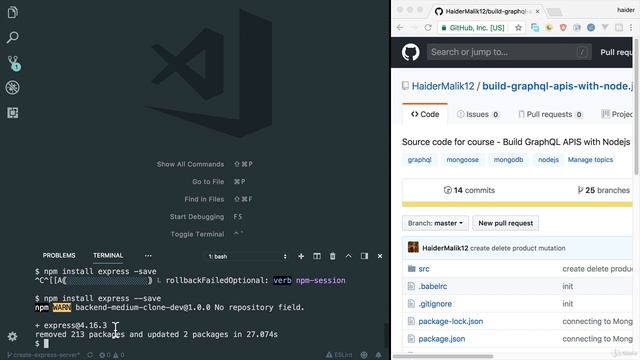Viewport: 640px width, 360px height.
Task: Open the Debug view in activity bar
Action: click(13, 87)
